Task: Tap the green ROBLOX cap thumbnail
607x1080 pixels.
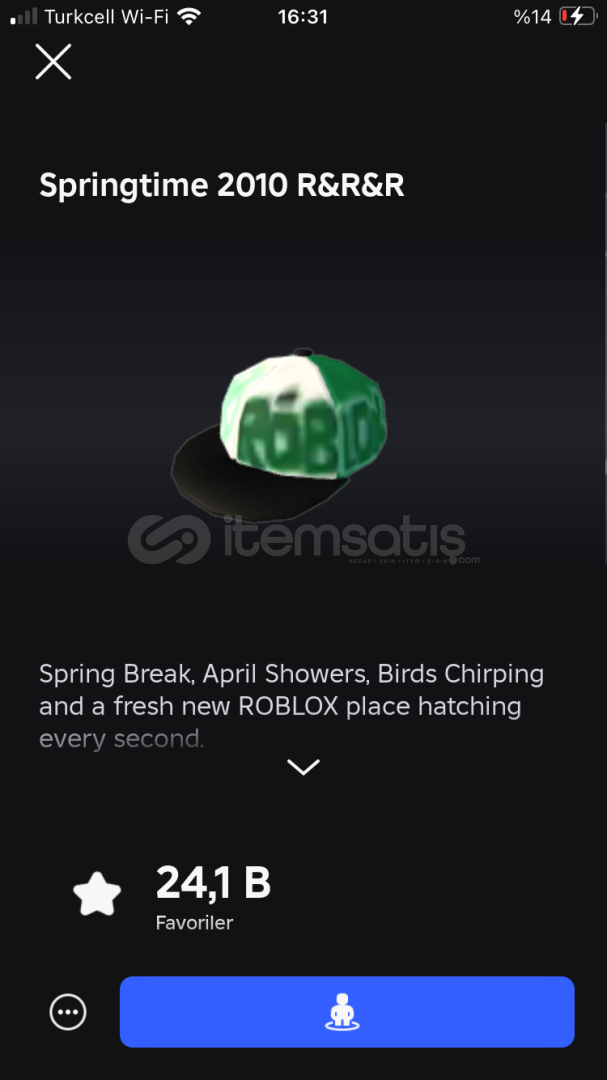Action: (280, 432)
